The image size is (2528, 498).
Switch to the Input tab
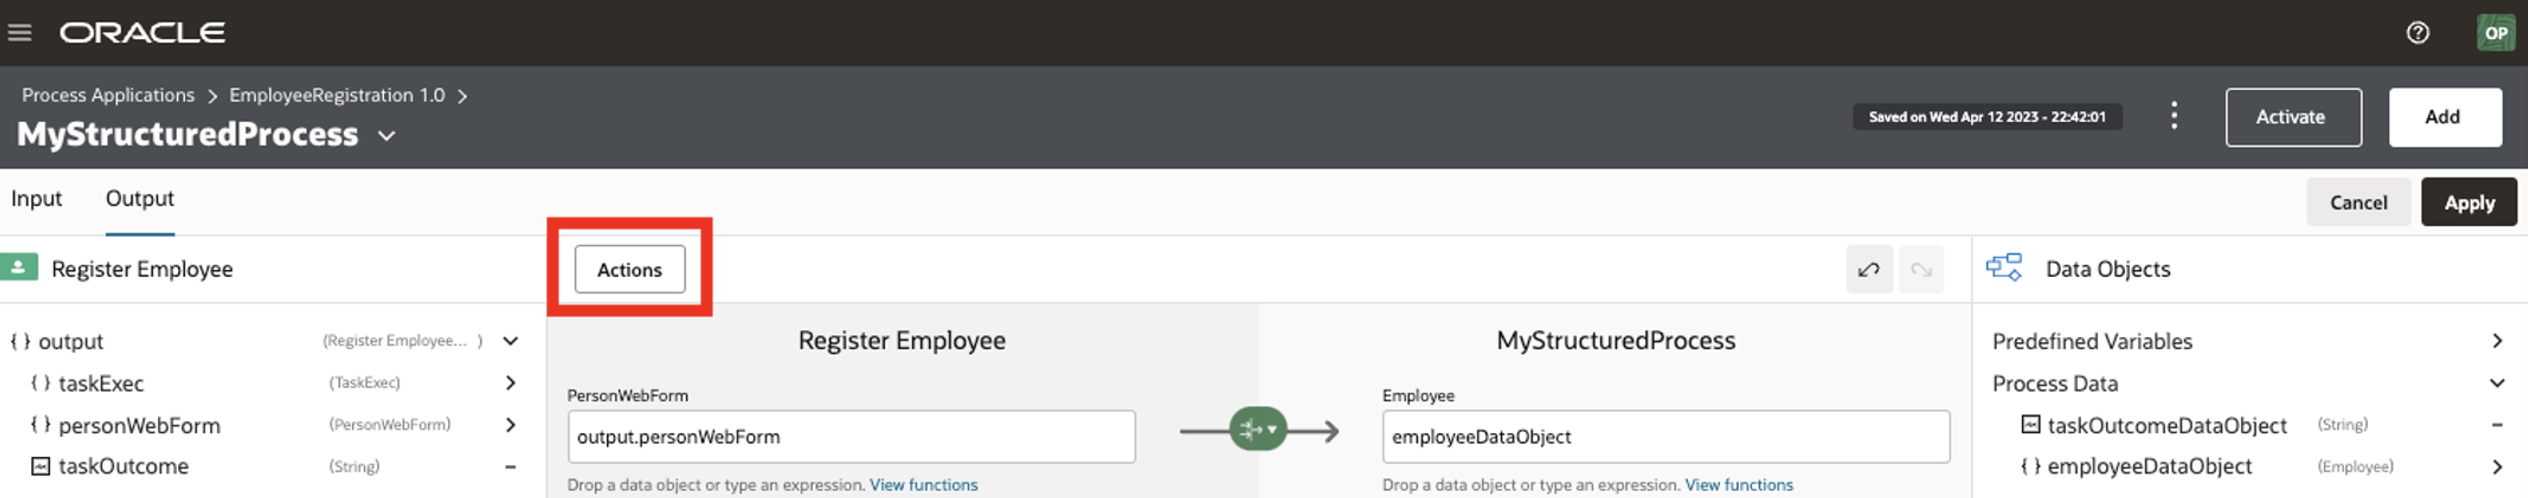tap(36, 199)
